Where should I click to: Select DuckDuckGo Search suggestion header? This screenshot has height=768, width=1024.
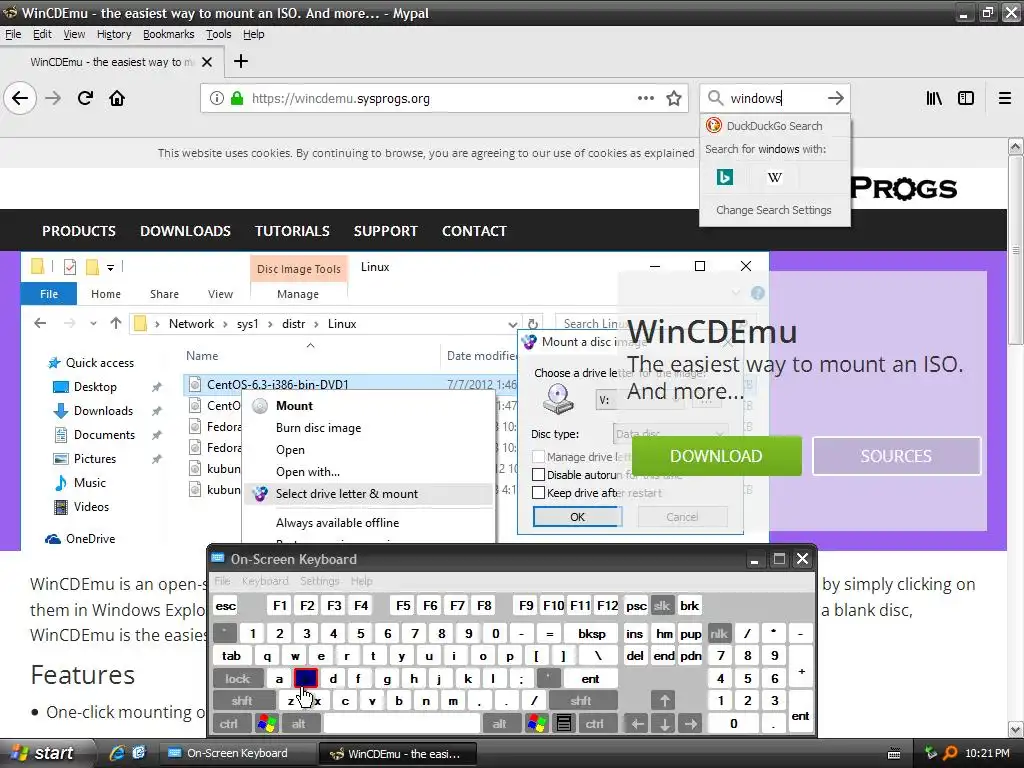tap(775, 125)
